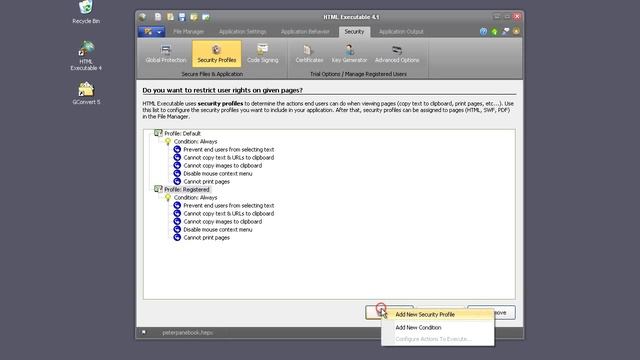
Task: Switch to the File Manager tab
Action: tap(189, 31)
